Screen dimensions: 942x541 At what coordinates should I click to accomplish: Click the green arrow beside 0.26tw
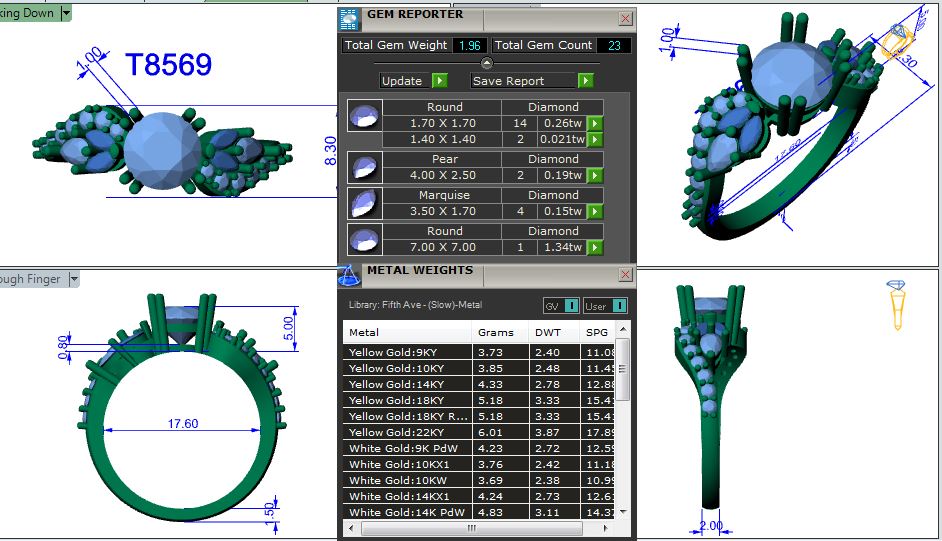595,123
